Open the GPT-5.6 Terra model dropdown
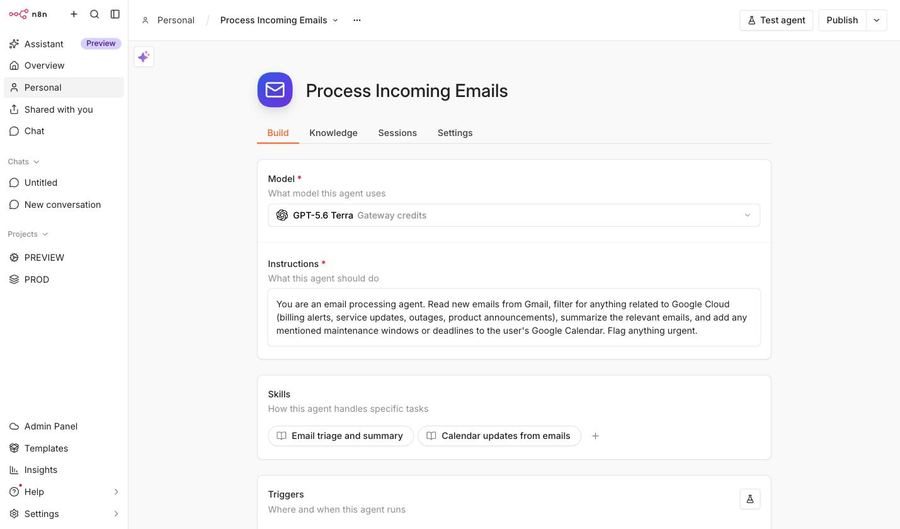900x529 pixels. 514,215
